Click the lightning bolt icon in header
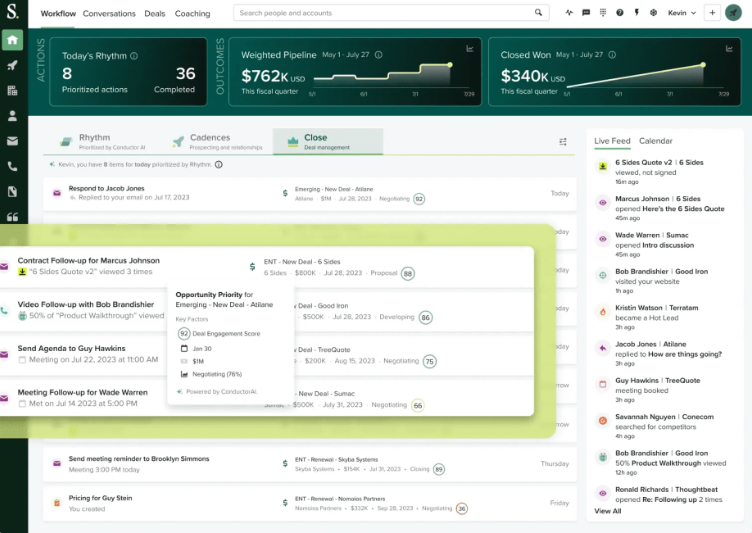Viewport: 752px width, 533px height. pos(636,13)
